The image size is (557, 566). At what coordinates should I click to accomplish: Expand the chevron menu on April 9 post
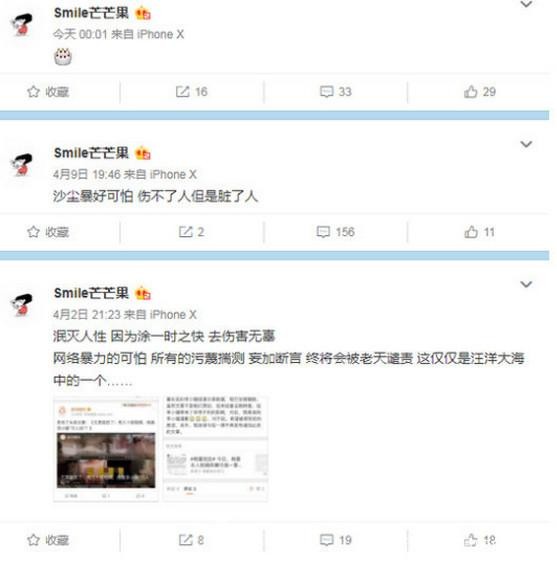click(x=526, y=144)
